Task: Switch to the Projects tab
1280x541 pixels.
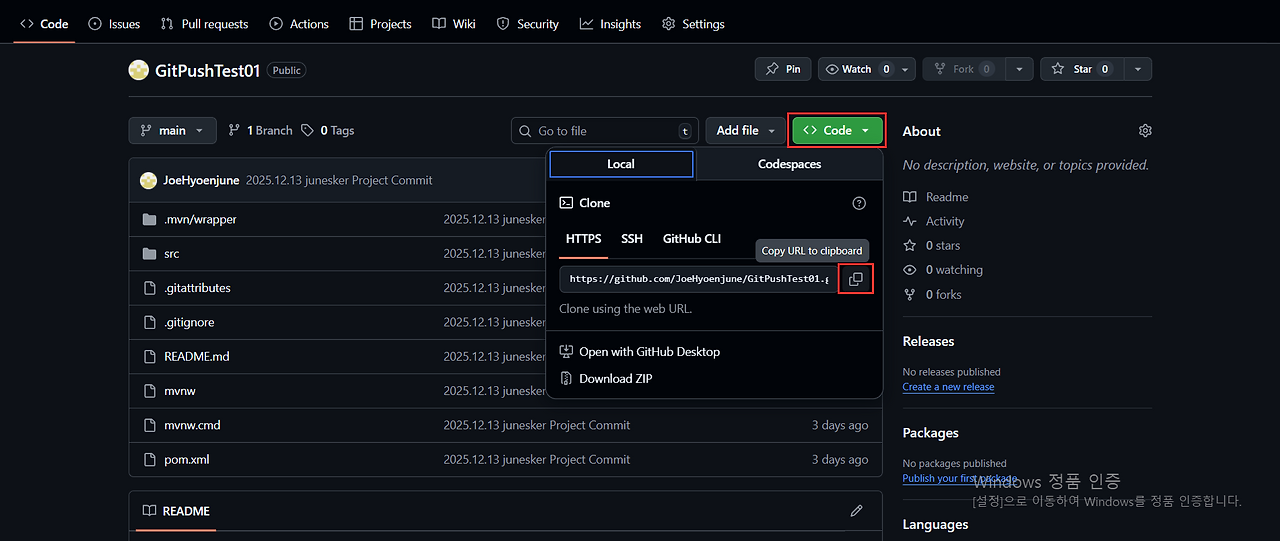Action: click(380, 24)
